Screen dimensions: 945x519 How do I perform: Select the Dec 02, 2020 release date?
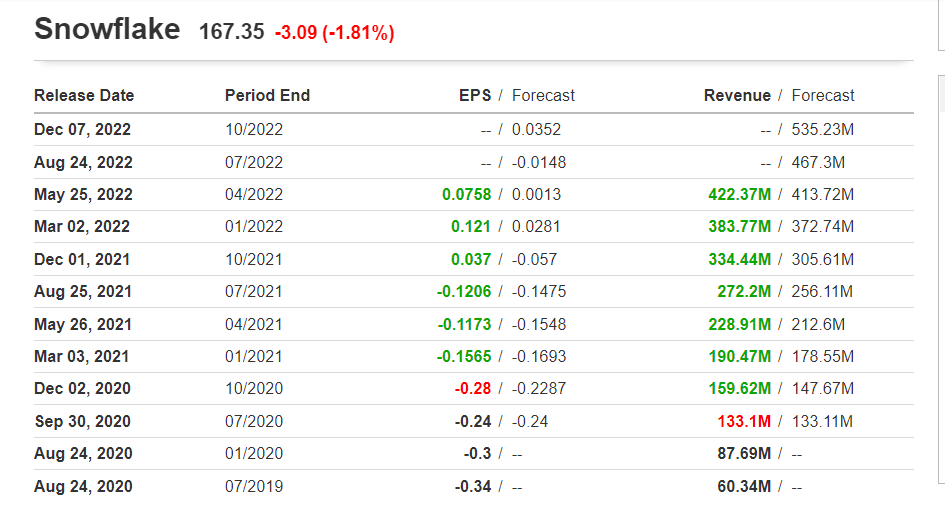83,389
